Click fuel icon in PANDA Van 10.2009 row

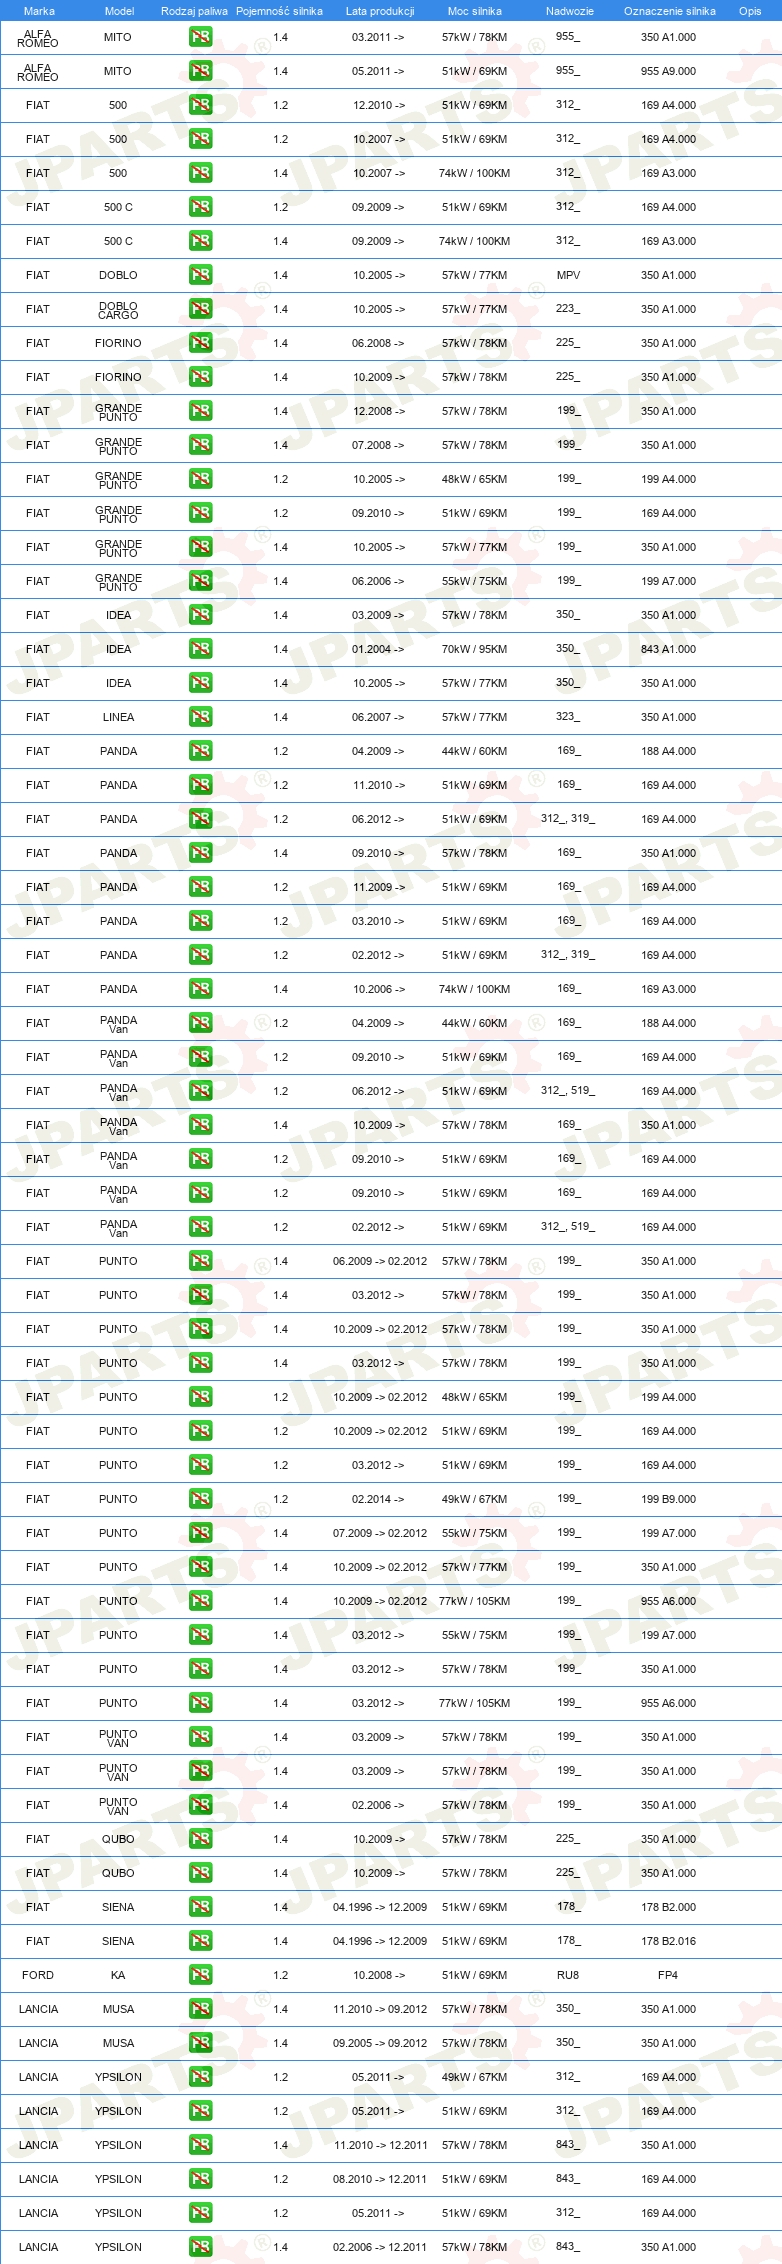[200, 1125]
